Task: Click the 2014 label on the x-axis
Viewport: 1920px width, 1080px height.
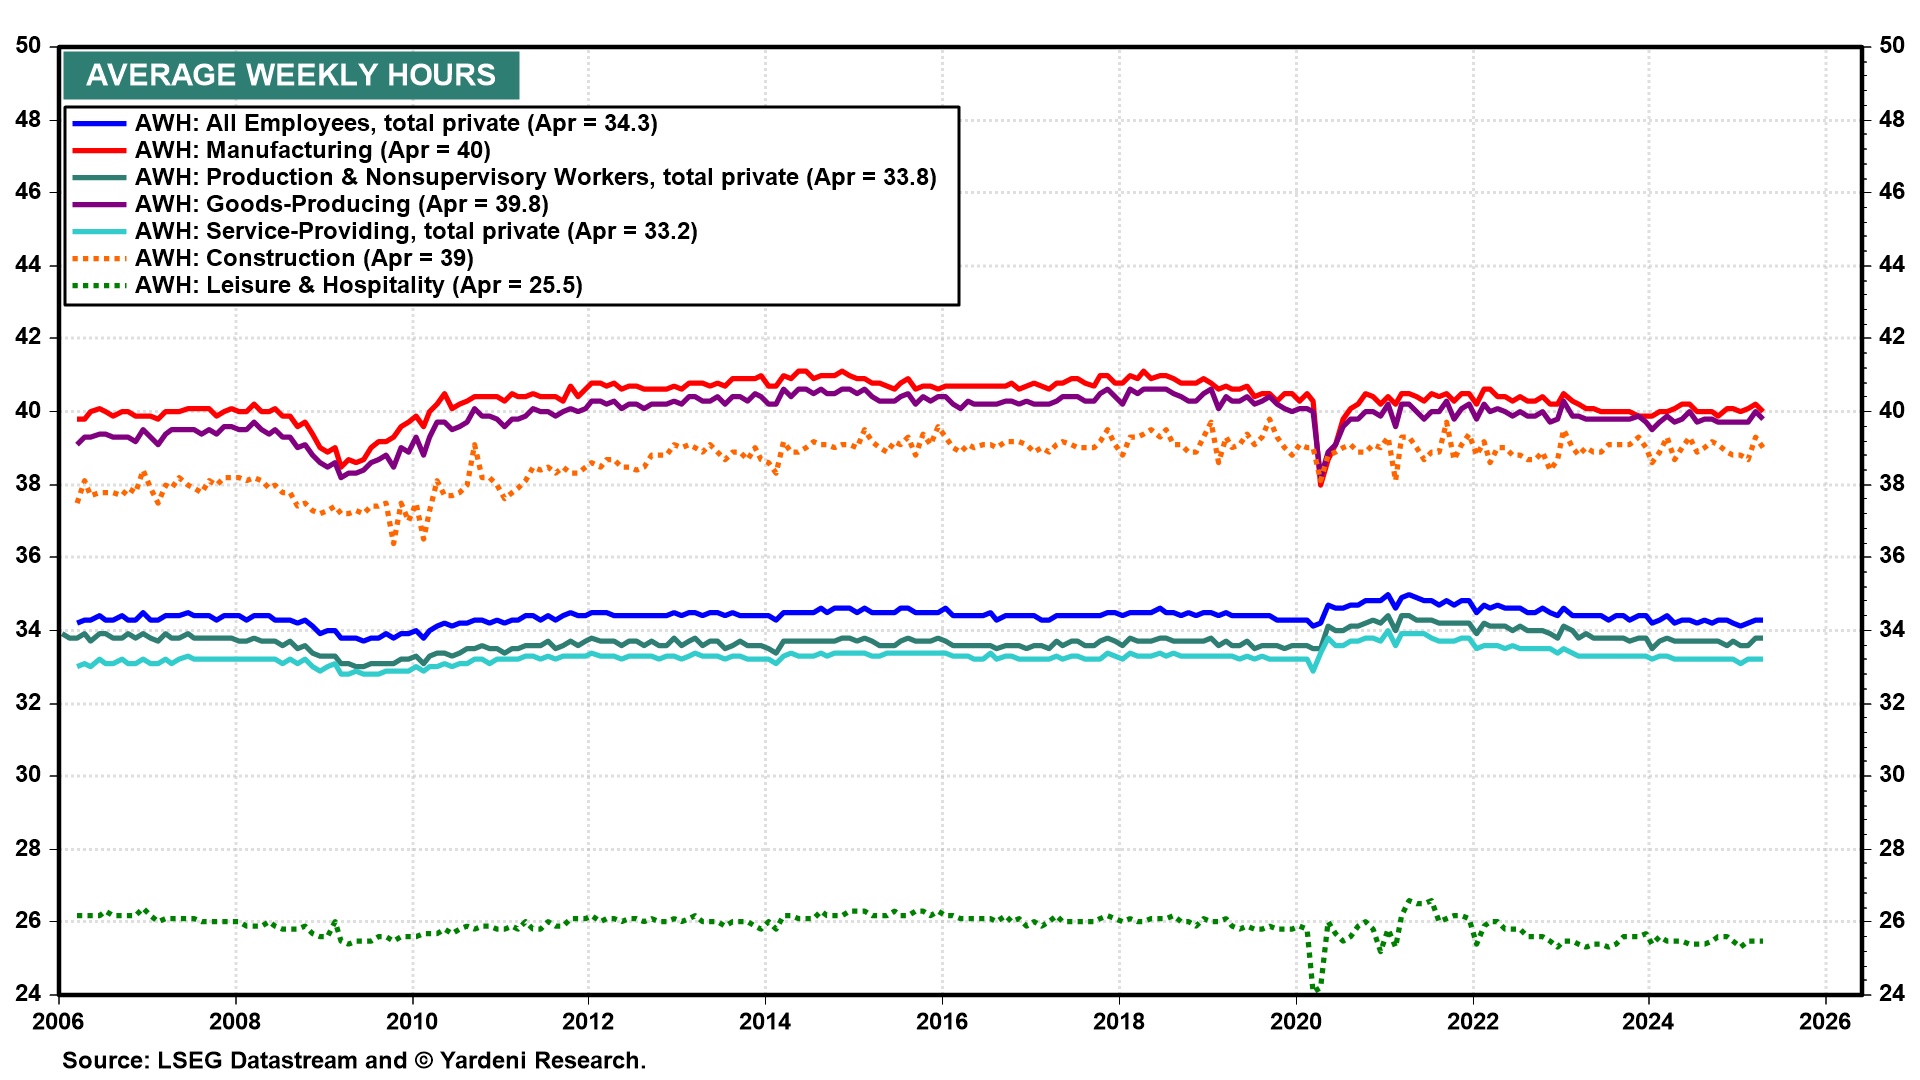Action: pyautogui.click(x=765, y=1021)
